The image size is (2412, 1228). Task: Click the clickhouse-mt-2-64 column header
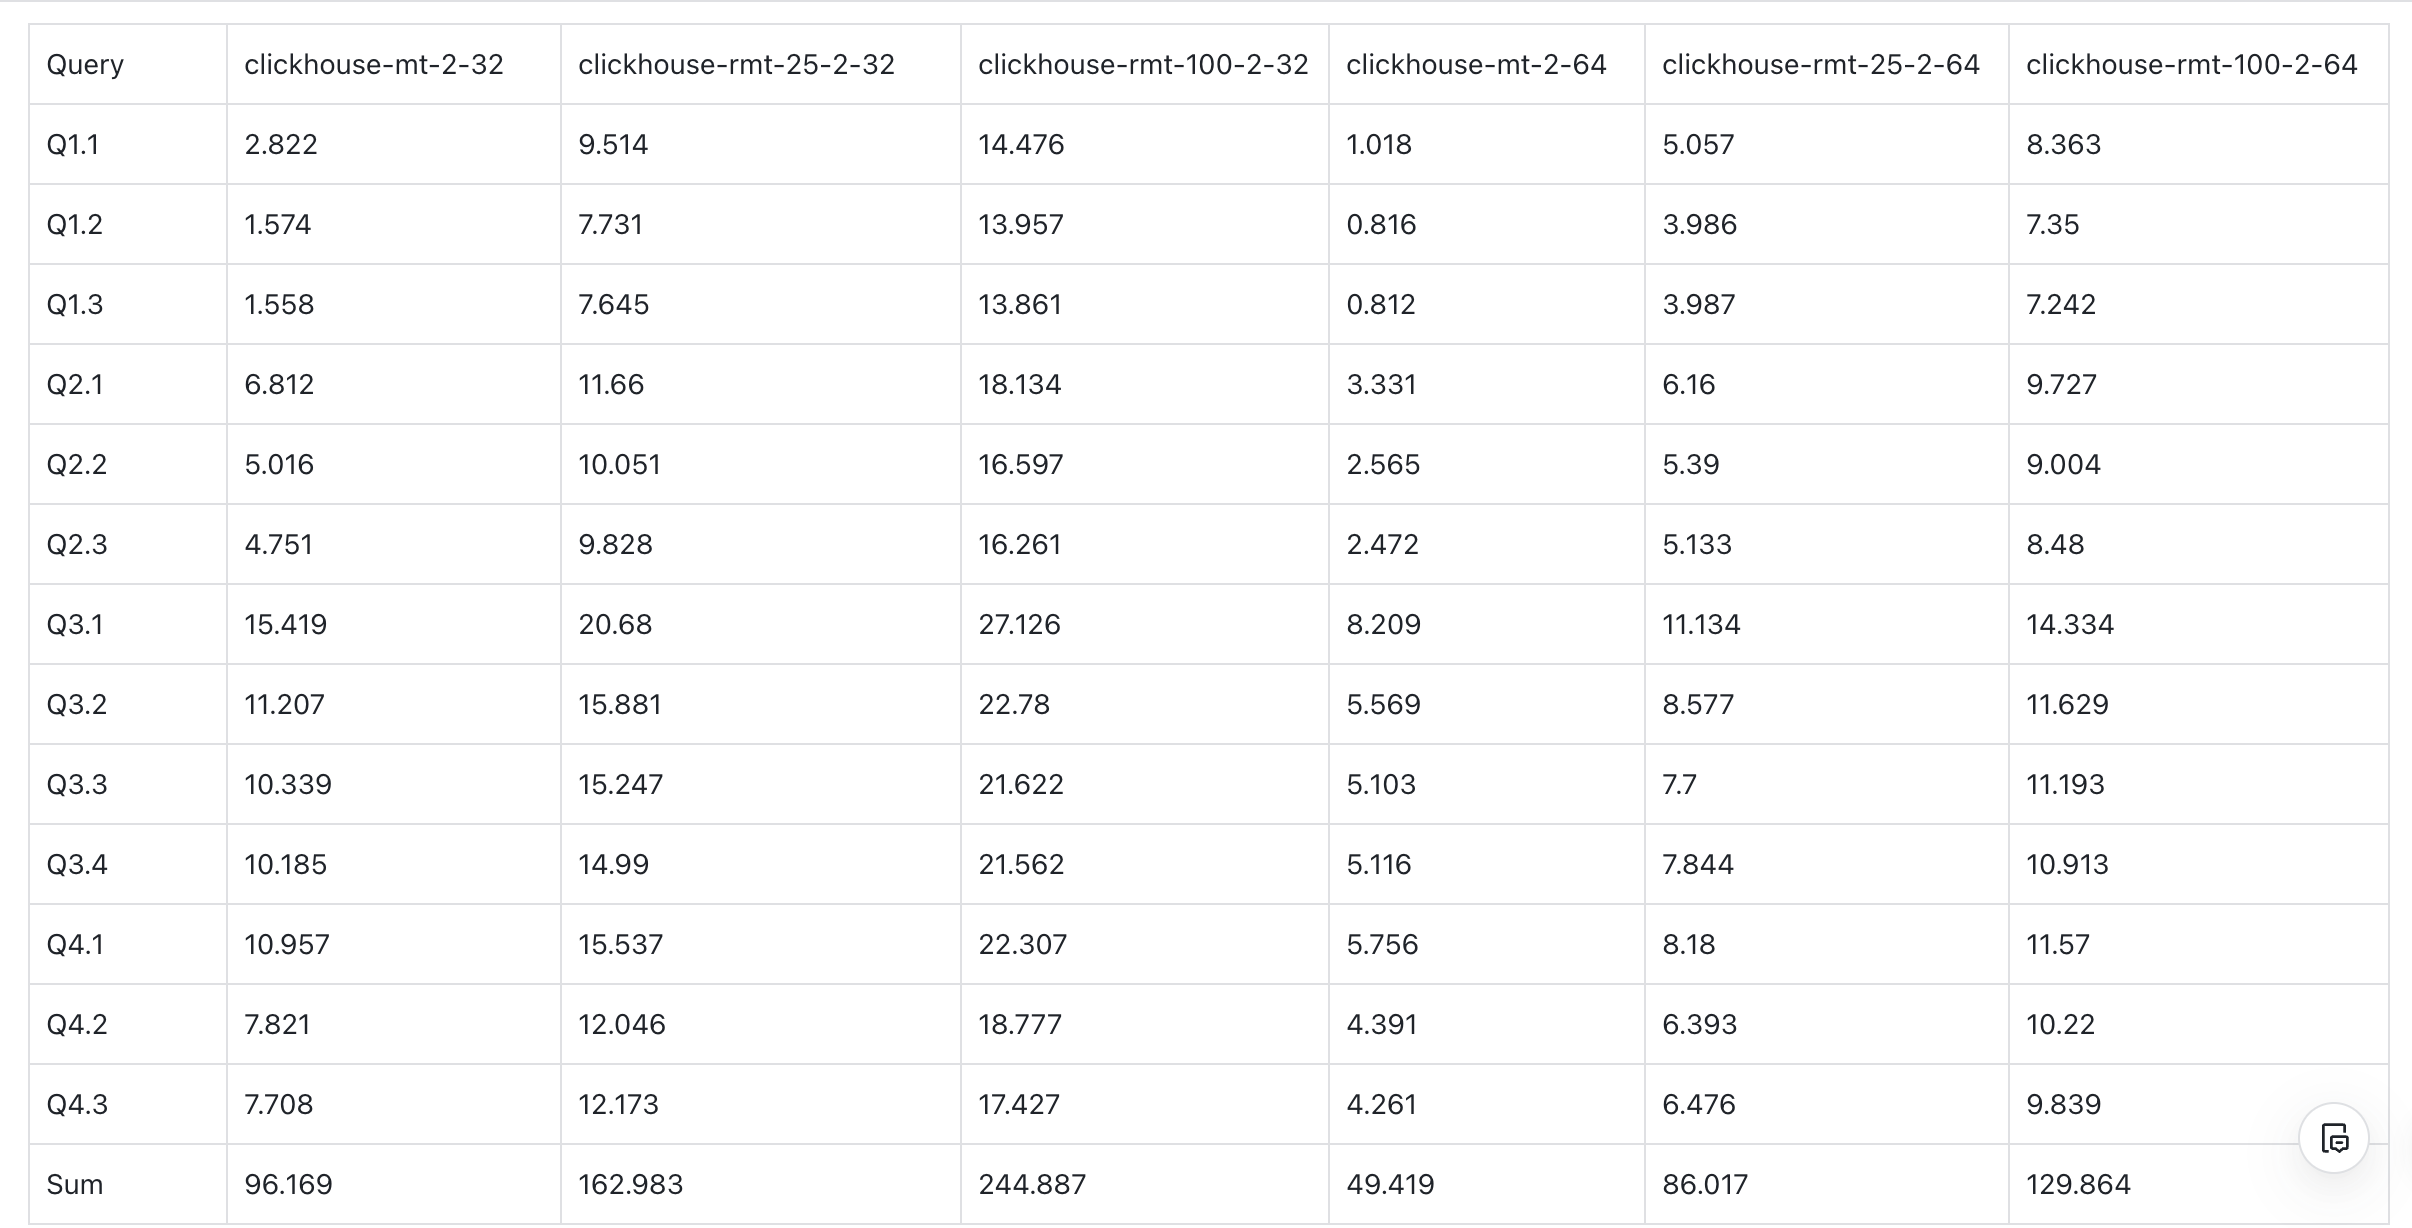coord(1476,65)
